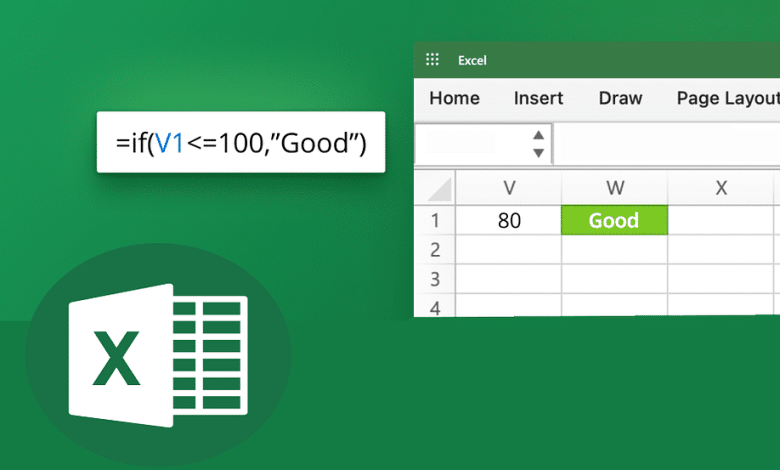Select column X header
780x470 pixels.
click(x=721, y=188)
